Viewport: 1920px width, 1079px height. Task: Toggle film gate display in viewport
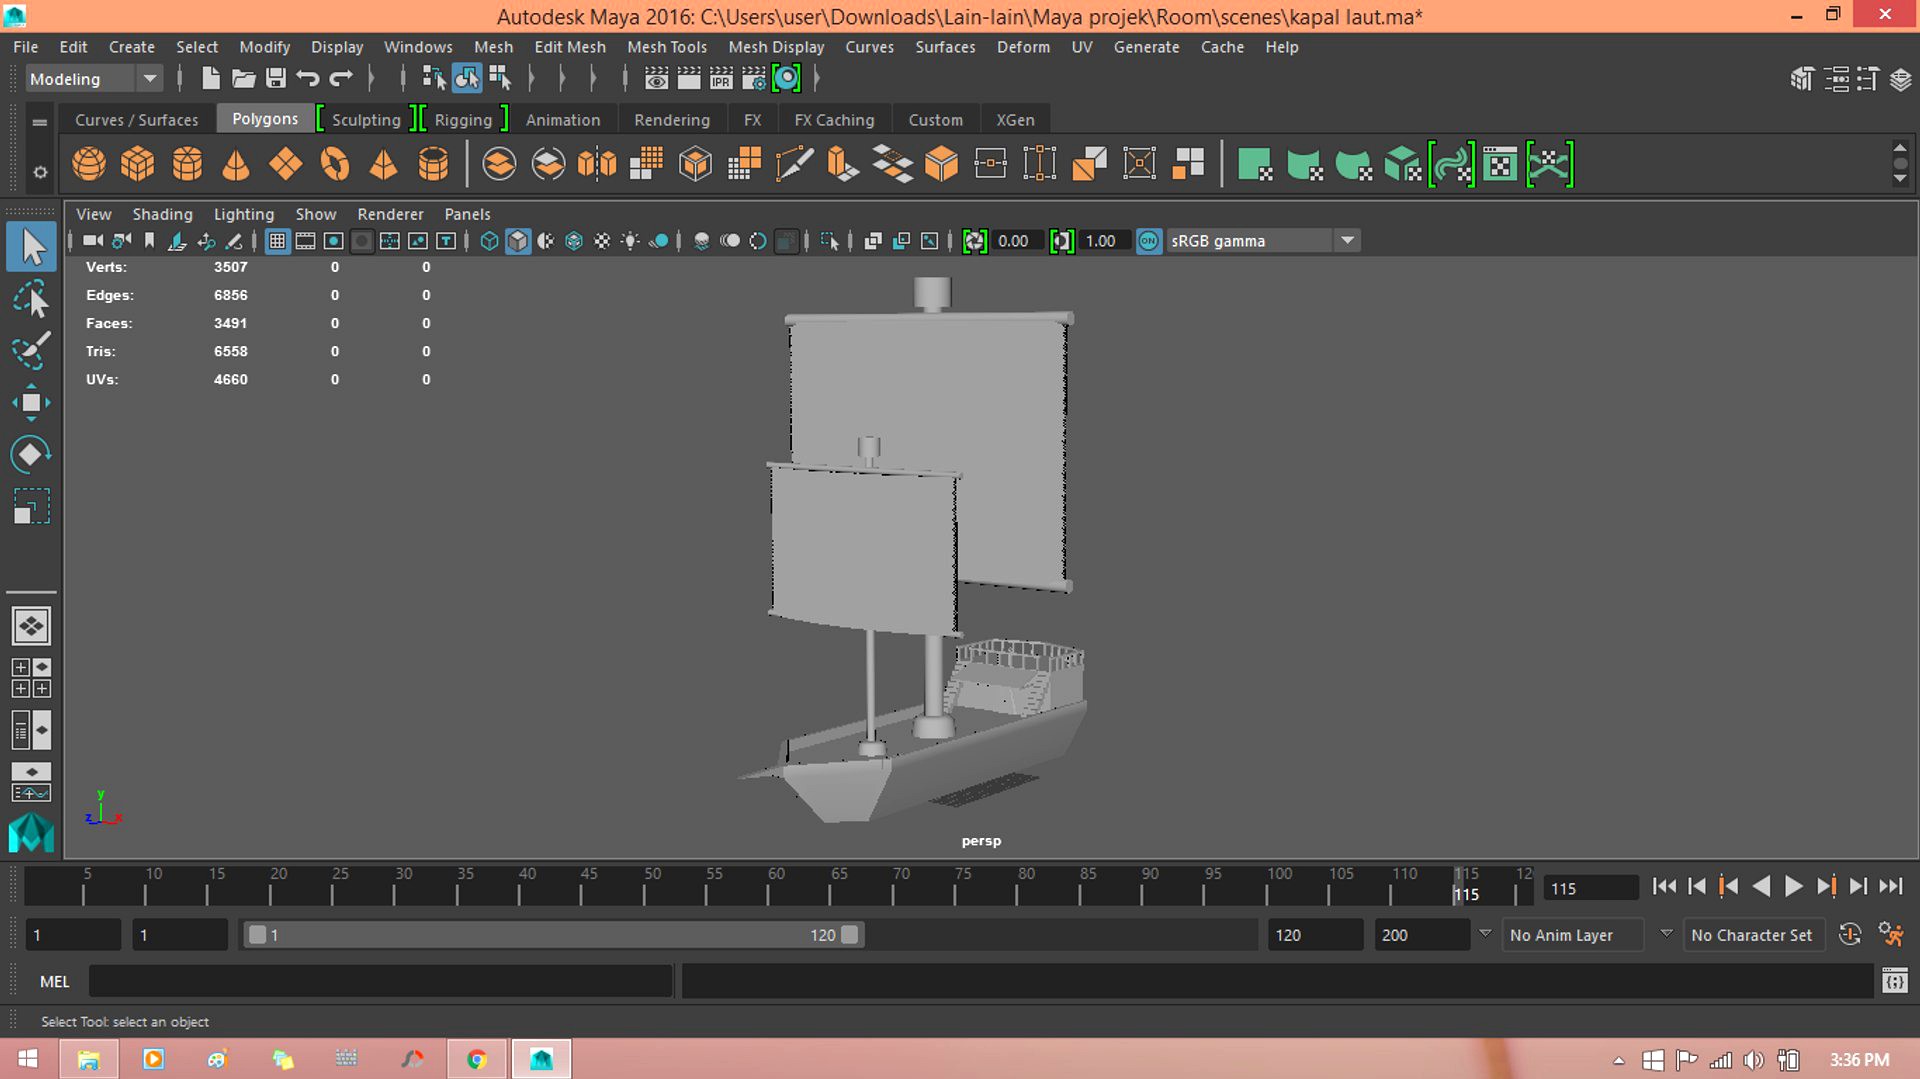(x=305, y=241)
